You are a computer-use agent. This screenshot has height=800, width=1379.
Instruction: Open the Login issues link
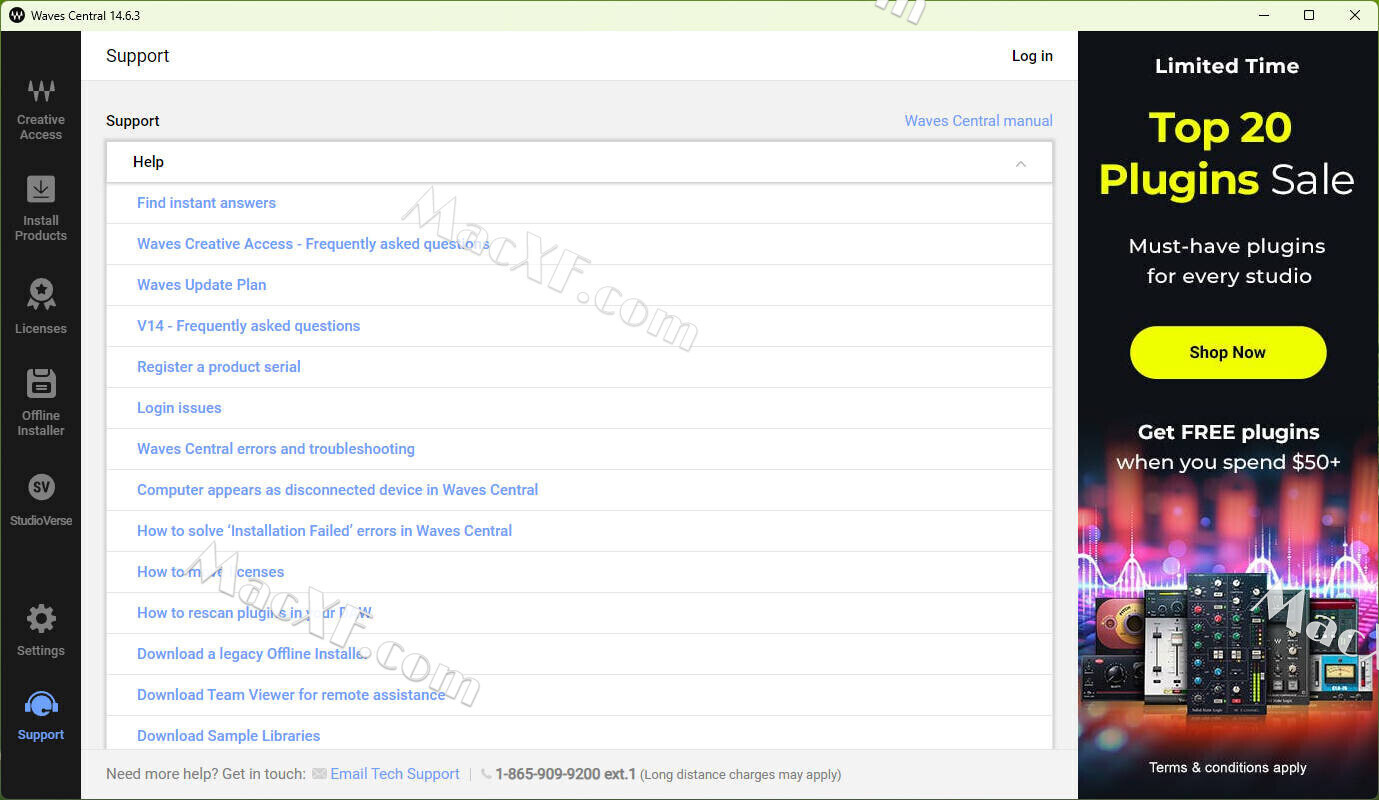click(179, 408)
